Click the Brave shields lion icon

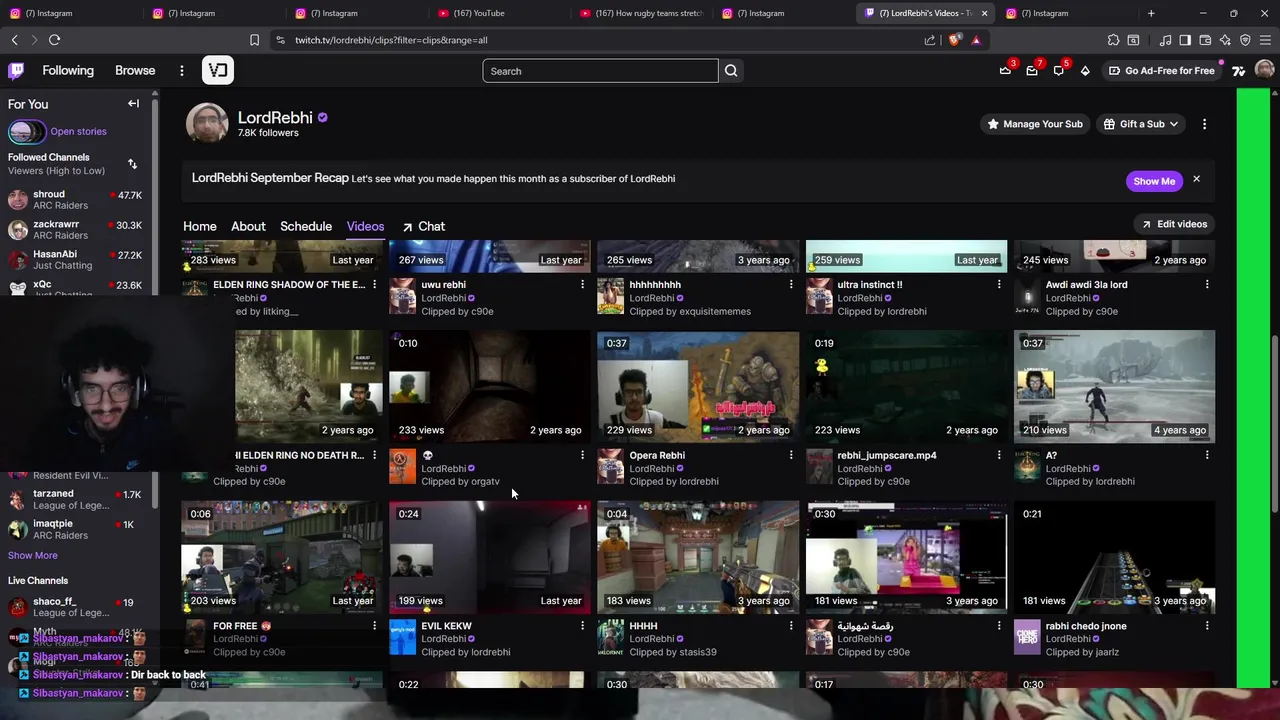954,40
